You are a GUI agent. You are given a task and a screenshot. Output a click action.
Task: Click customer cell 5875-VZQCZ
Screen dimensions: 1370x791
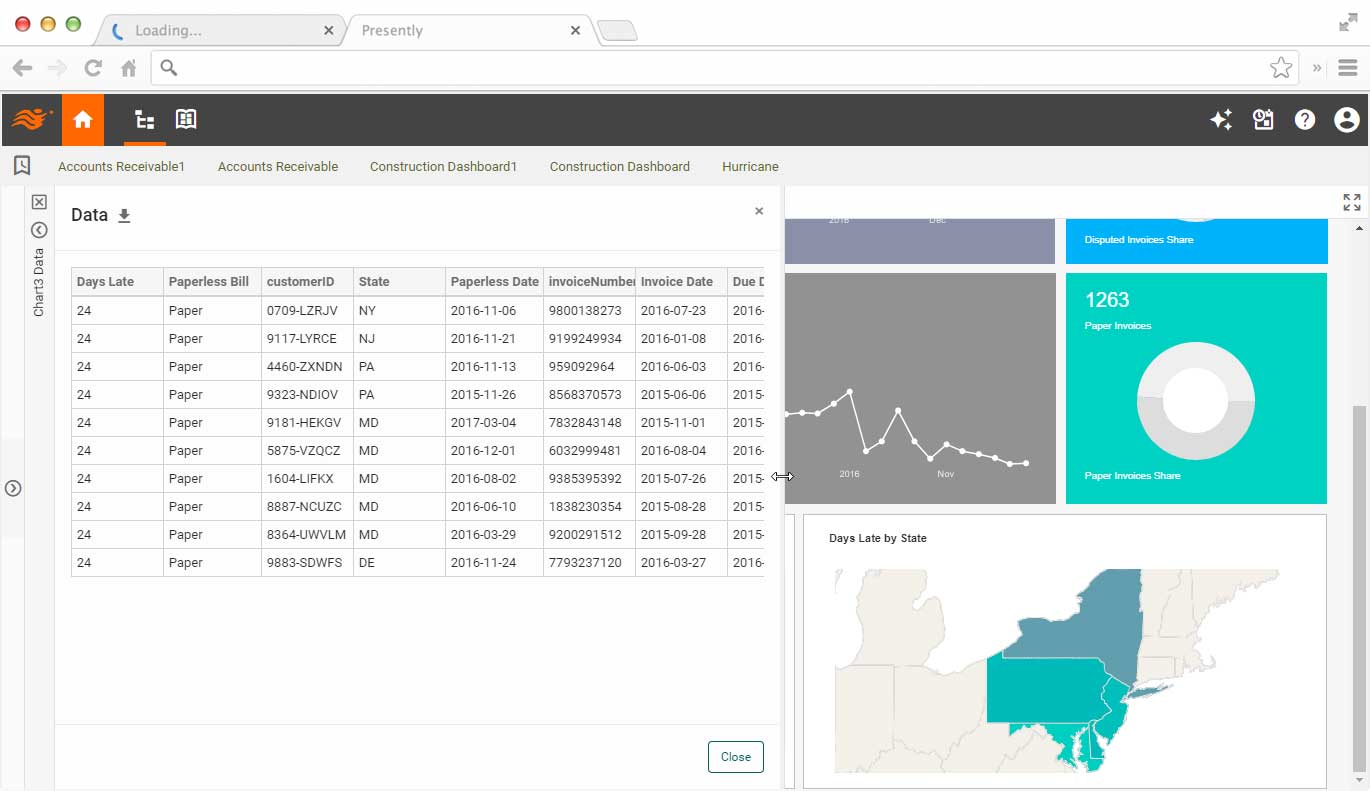click(x=307, y=451)
